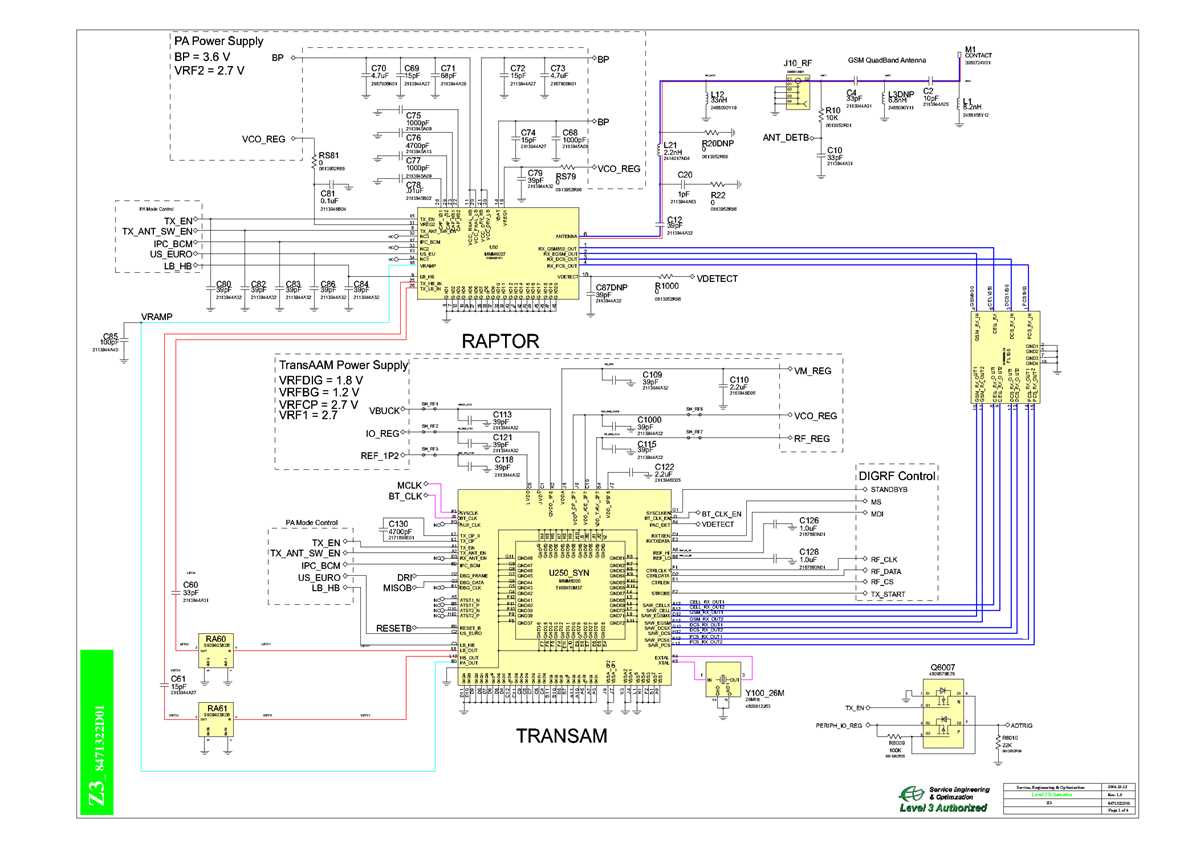Select the RAPTOR block title
Screen dimensions: 1200x848
(500, 342)
